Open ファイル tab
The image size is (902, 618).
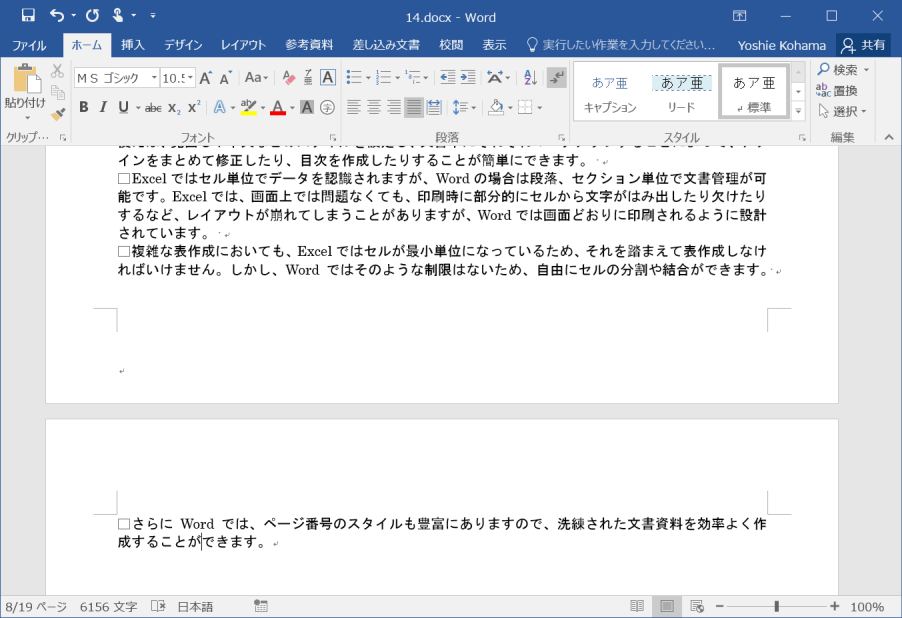[29, 45]
